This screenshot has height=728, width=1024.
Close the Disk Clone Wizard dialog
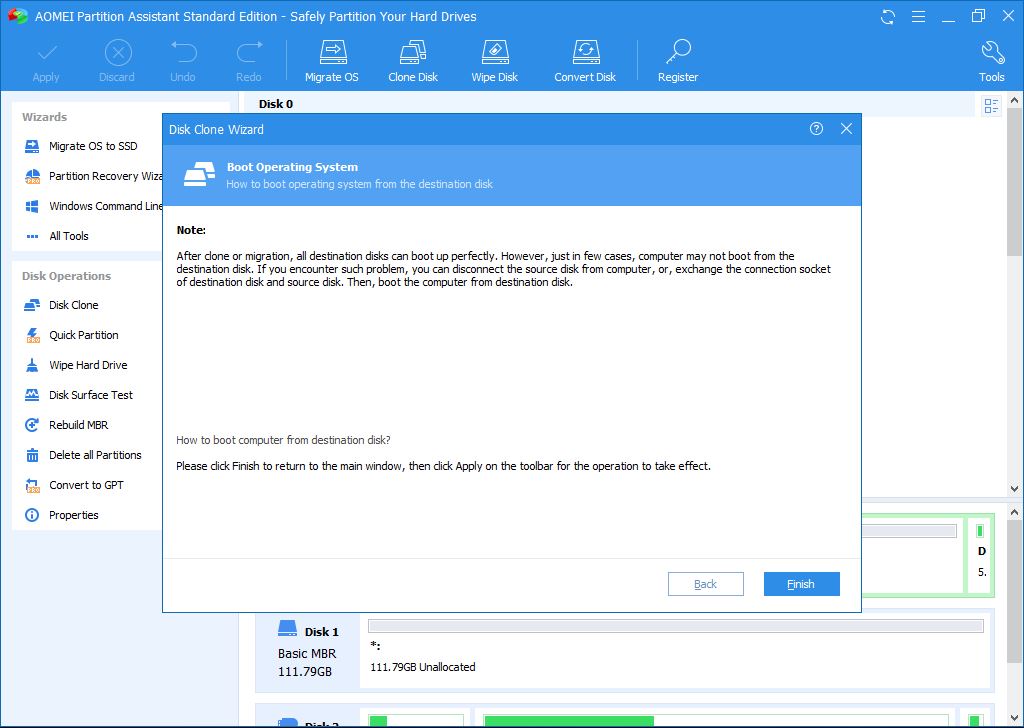coord(846,129)
